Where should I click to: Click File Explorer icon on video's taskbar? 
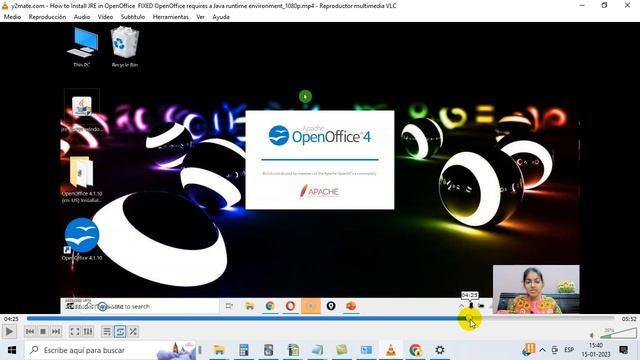click(x=249, y=306)
